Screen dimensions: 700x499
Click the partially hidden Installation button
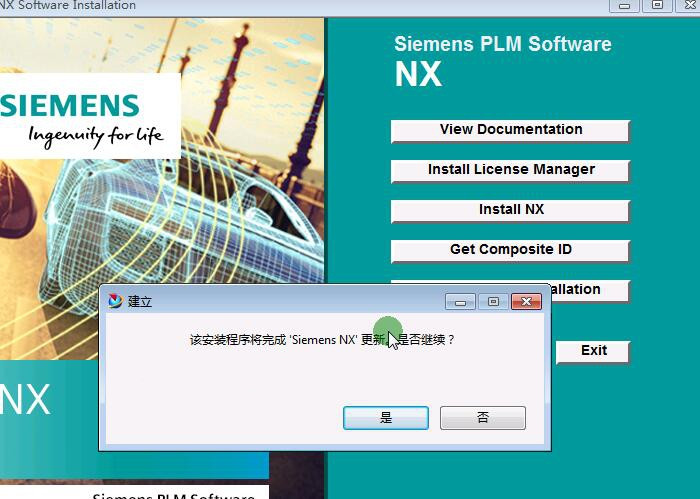point(590,291)
